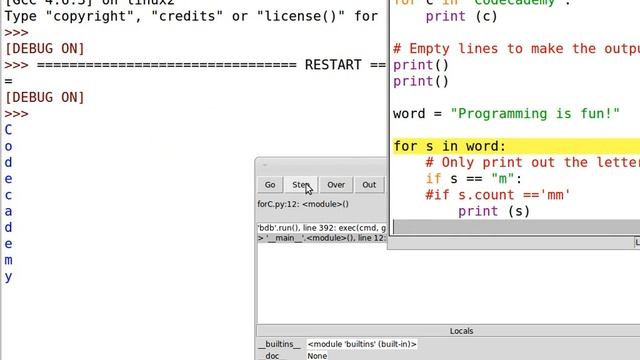
Task: Click the RESTART line in the shell
Action: (195, 65)
